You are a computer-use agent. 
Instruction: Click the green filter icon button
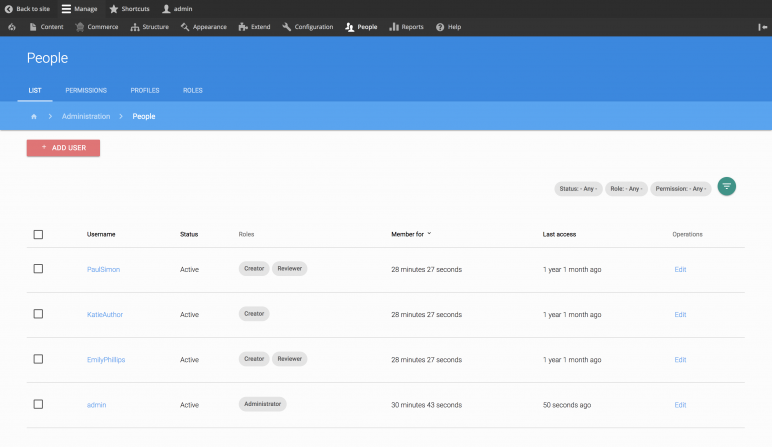tap(727, 187)
